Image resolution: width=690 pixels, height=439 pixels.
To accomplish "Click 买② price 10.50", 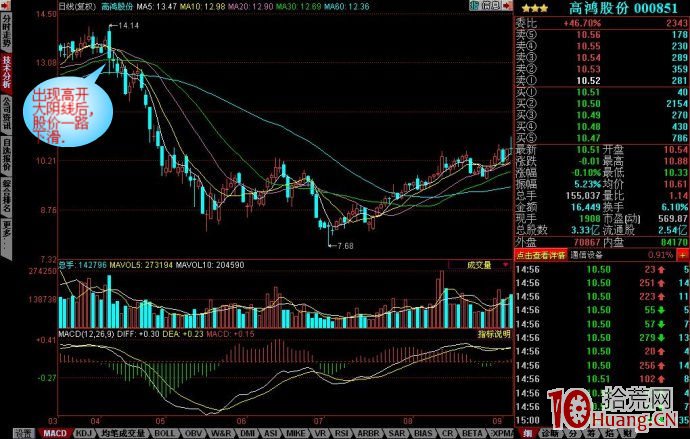I will [588, 103].
